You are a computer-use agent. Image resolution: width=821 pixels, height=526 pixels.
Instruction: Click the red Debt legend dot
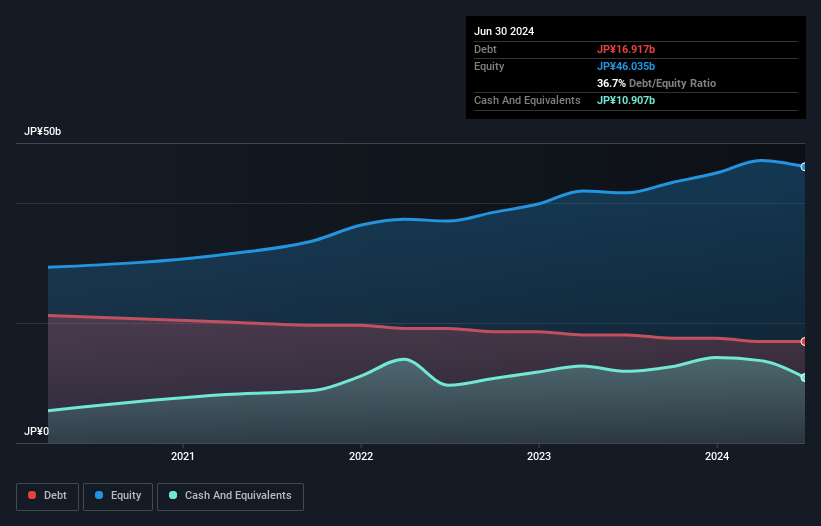click(x=32, y=495)
